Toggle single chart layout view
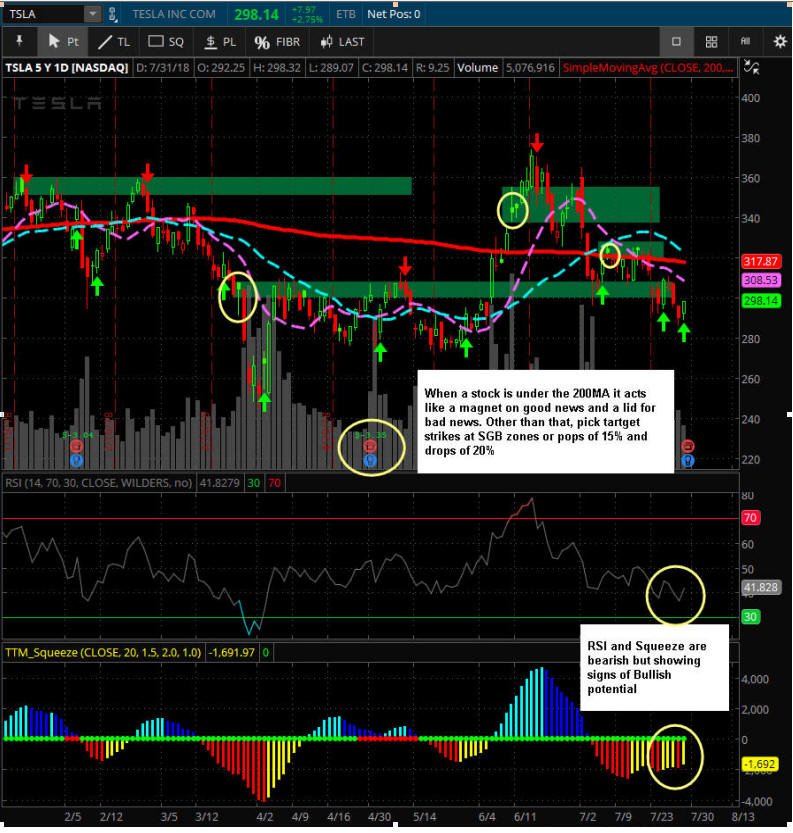This screenshot has width=793, height=833. click(676, 42)
